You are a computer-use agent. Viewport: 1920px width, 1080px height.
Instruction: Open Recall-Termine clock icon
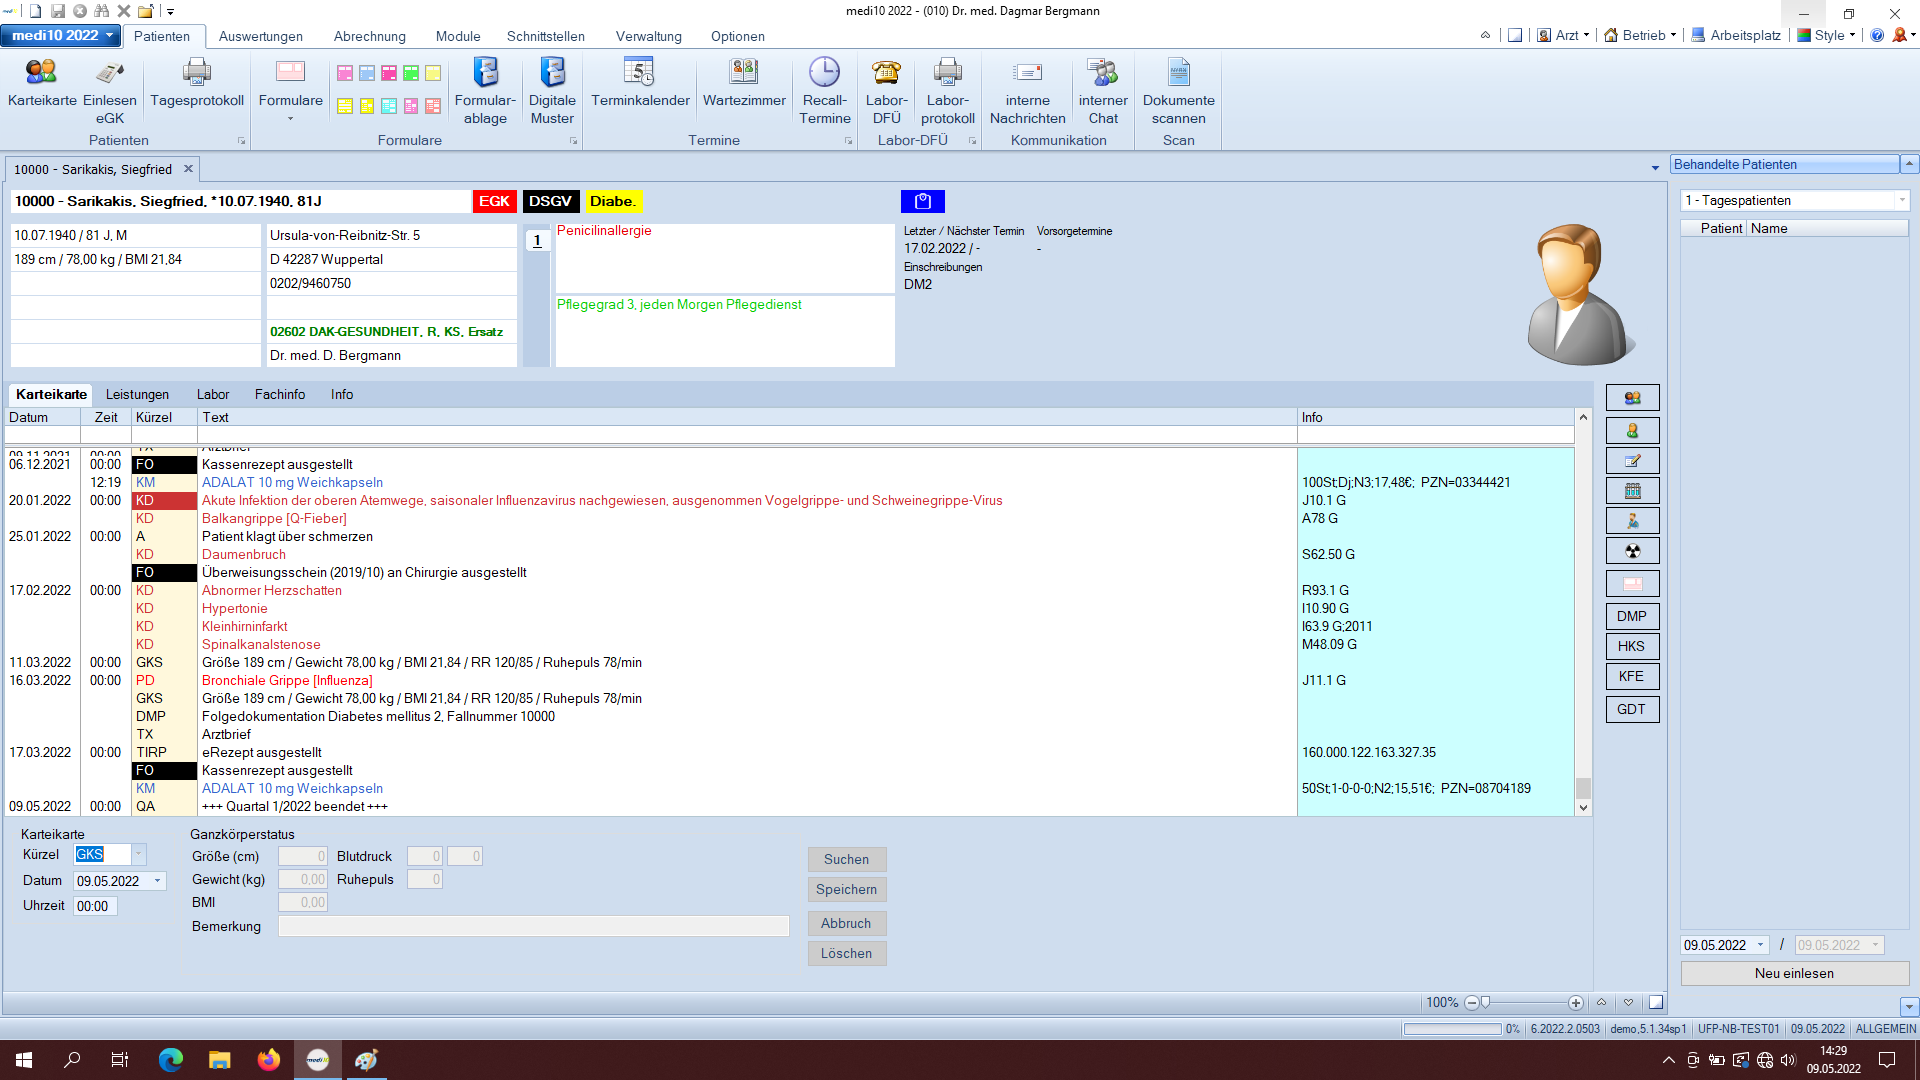[824, 73]
